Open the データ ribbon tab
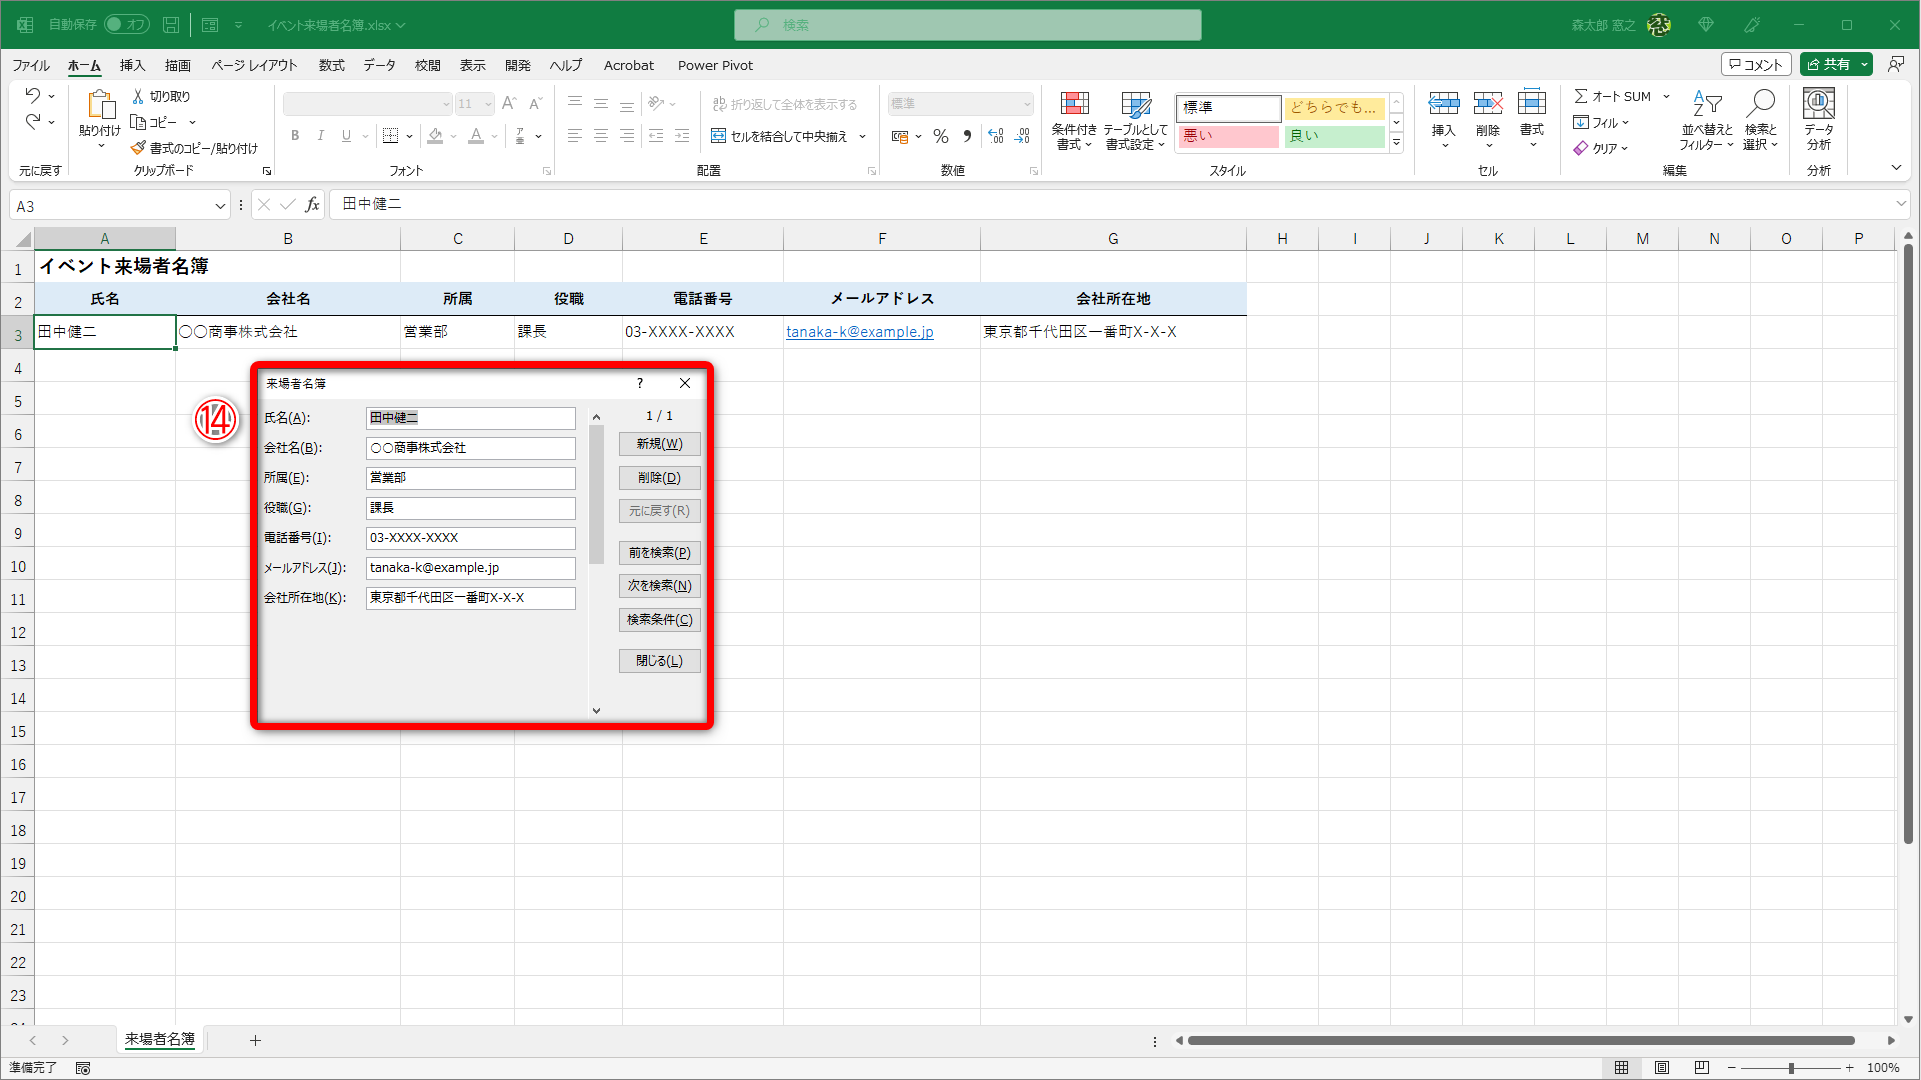The image size is (1921, 1080). pos(379,65)
